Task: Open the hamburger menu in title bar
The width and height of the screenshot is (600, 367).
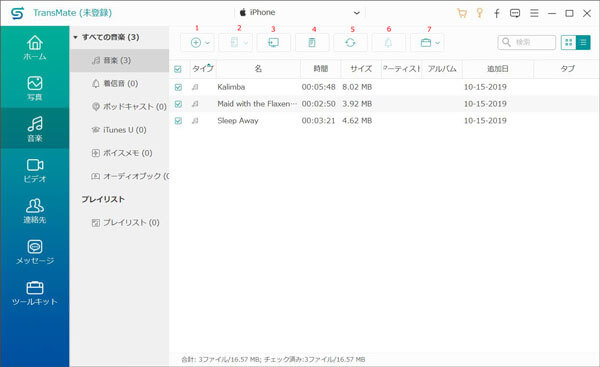Action: pyautogui.click(x=534, y=13)
